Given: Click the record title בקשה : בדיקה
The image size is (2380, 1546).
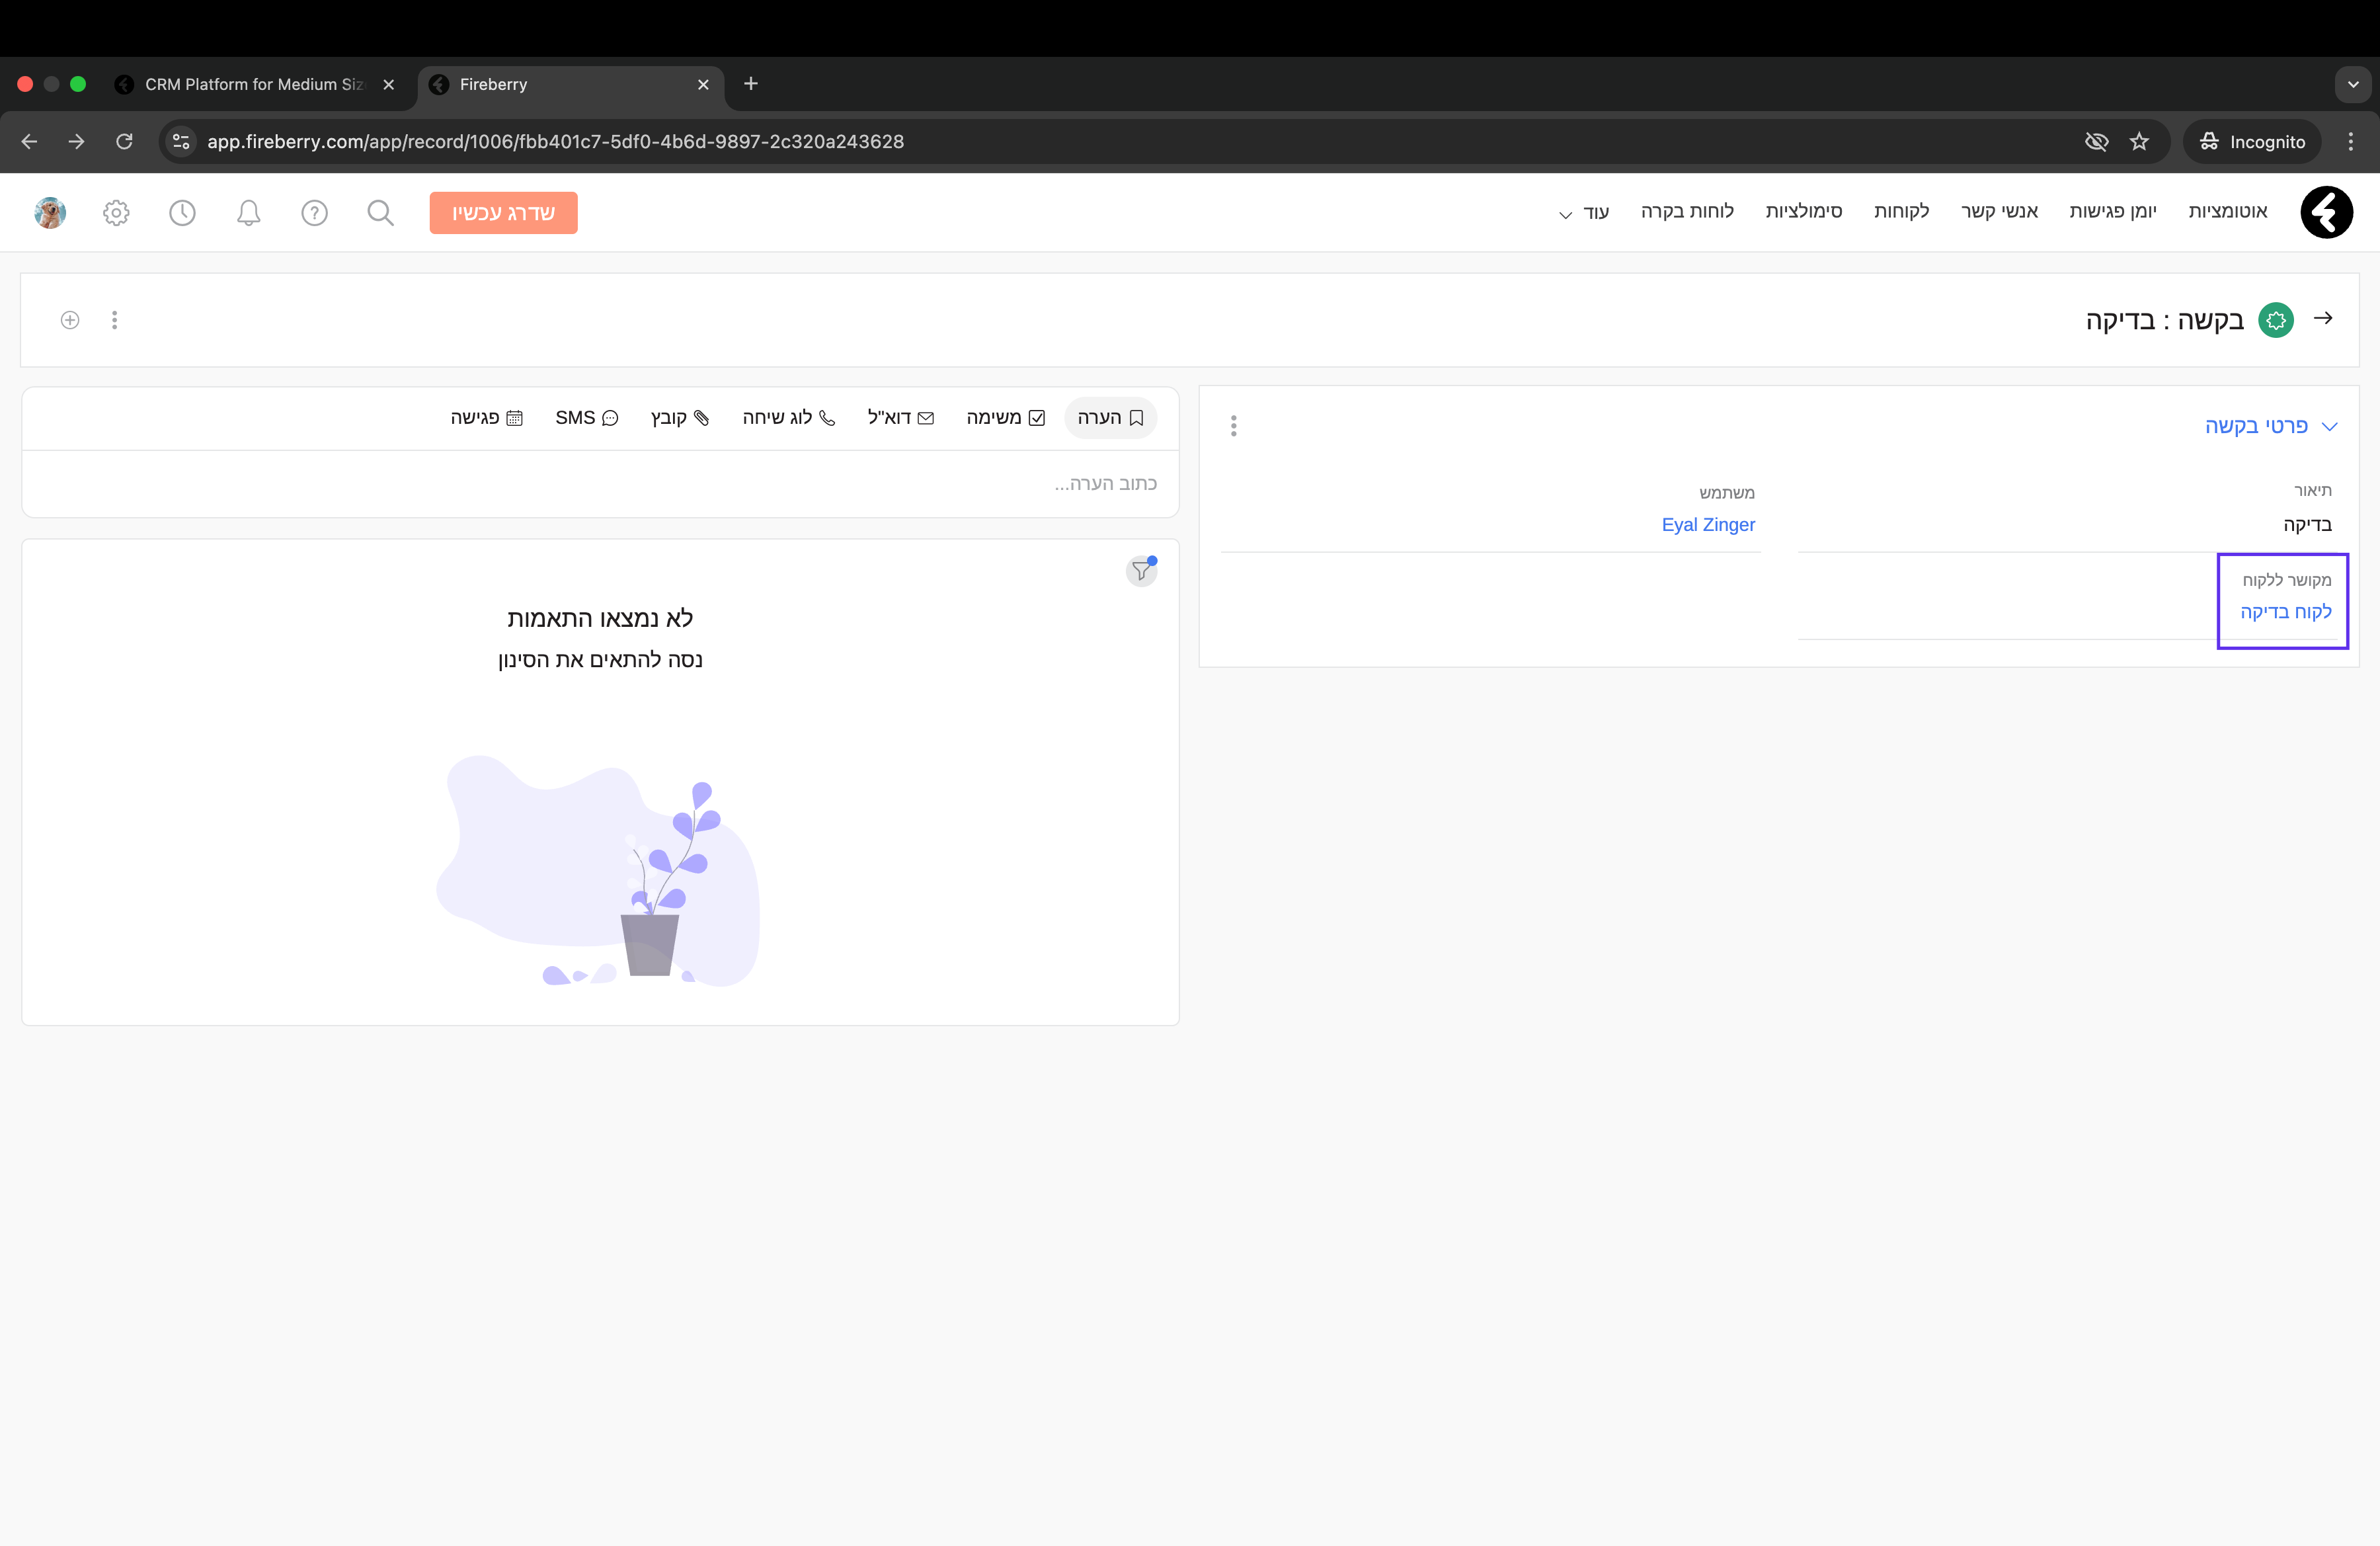Looking at the screenshot, I should (2164, 320).
